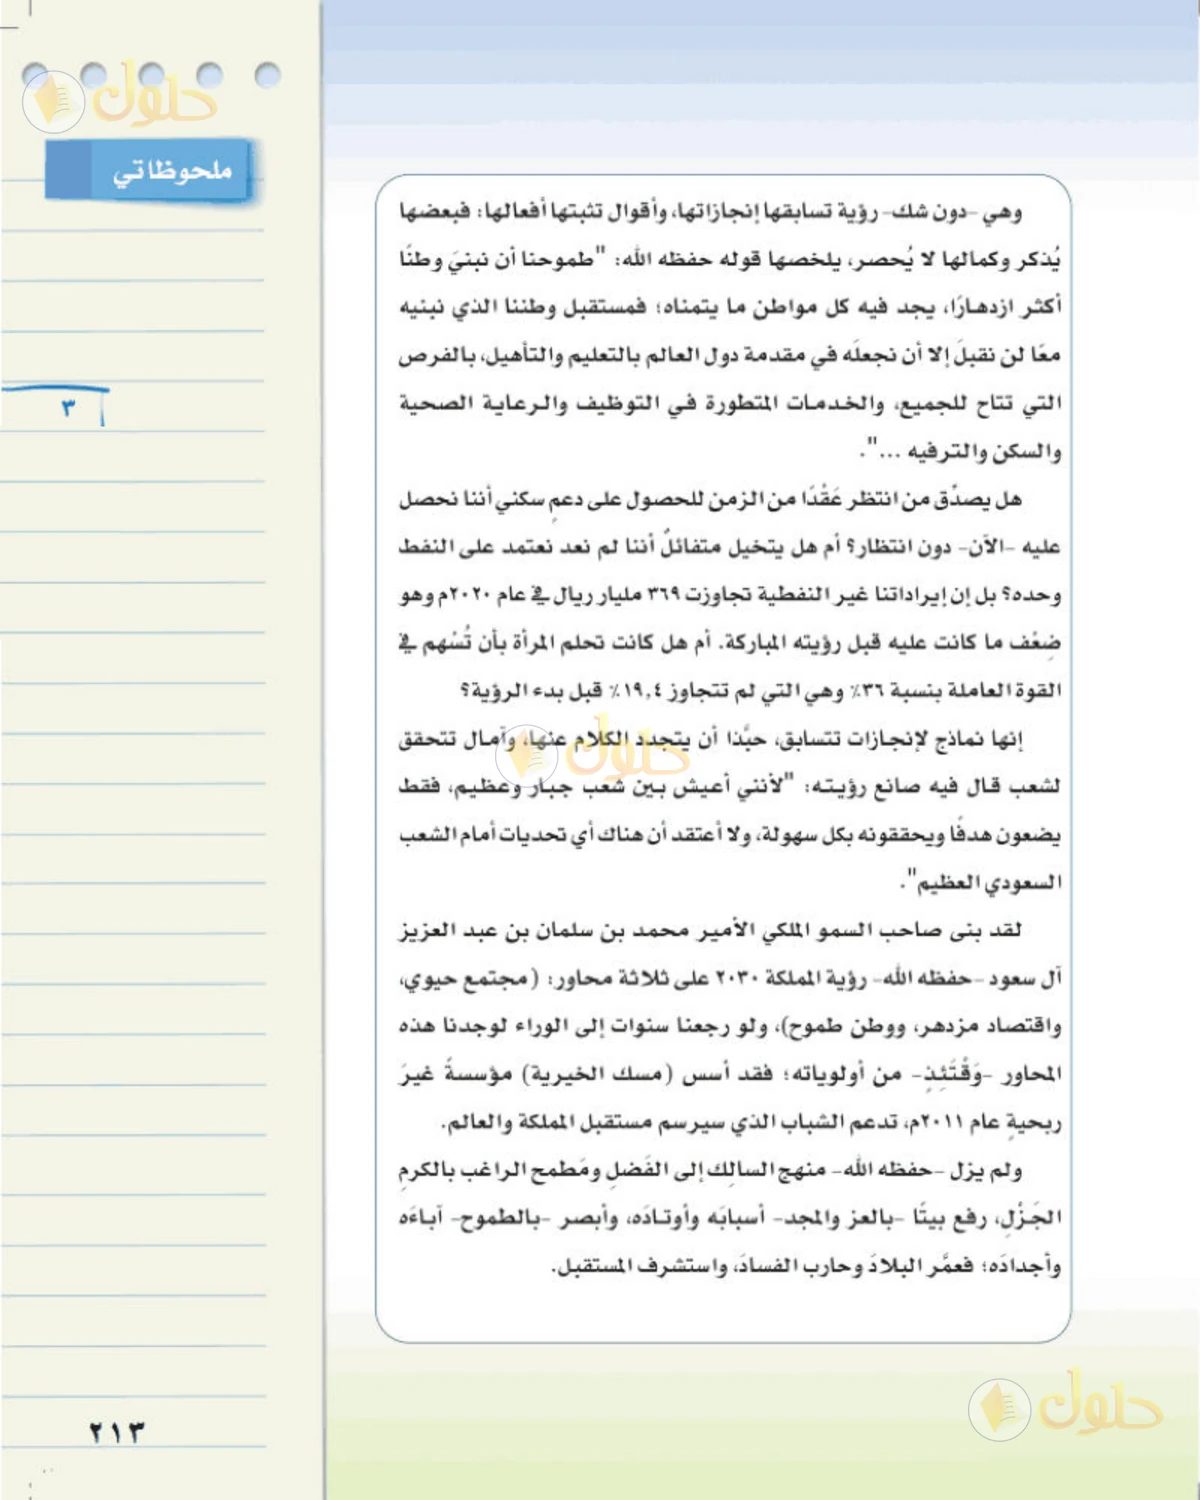This screenshot has height=1500, width=1200.
Task: Click the margin paragraph number "٣"
Action: pos(68,408)
